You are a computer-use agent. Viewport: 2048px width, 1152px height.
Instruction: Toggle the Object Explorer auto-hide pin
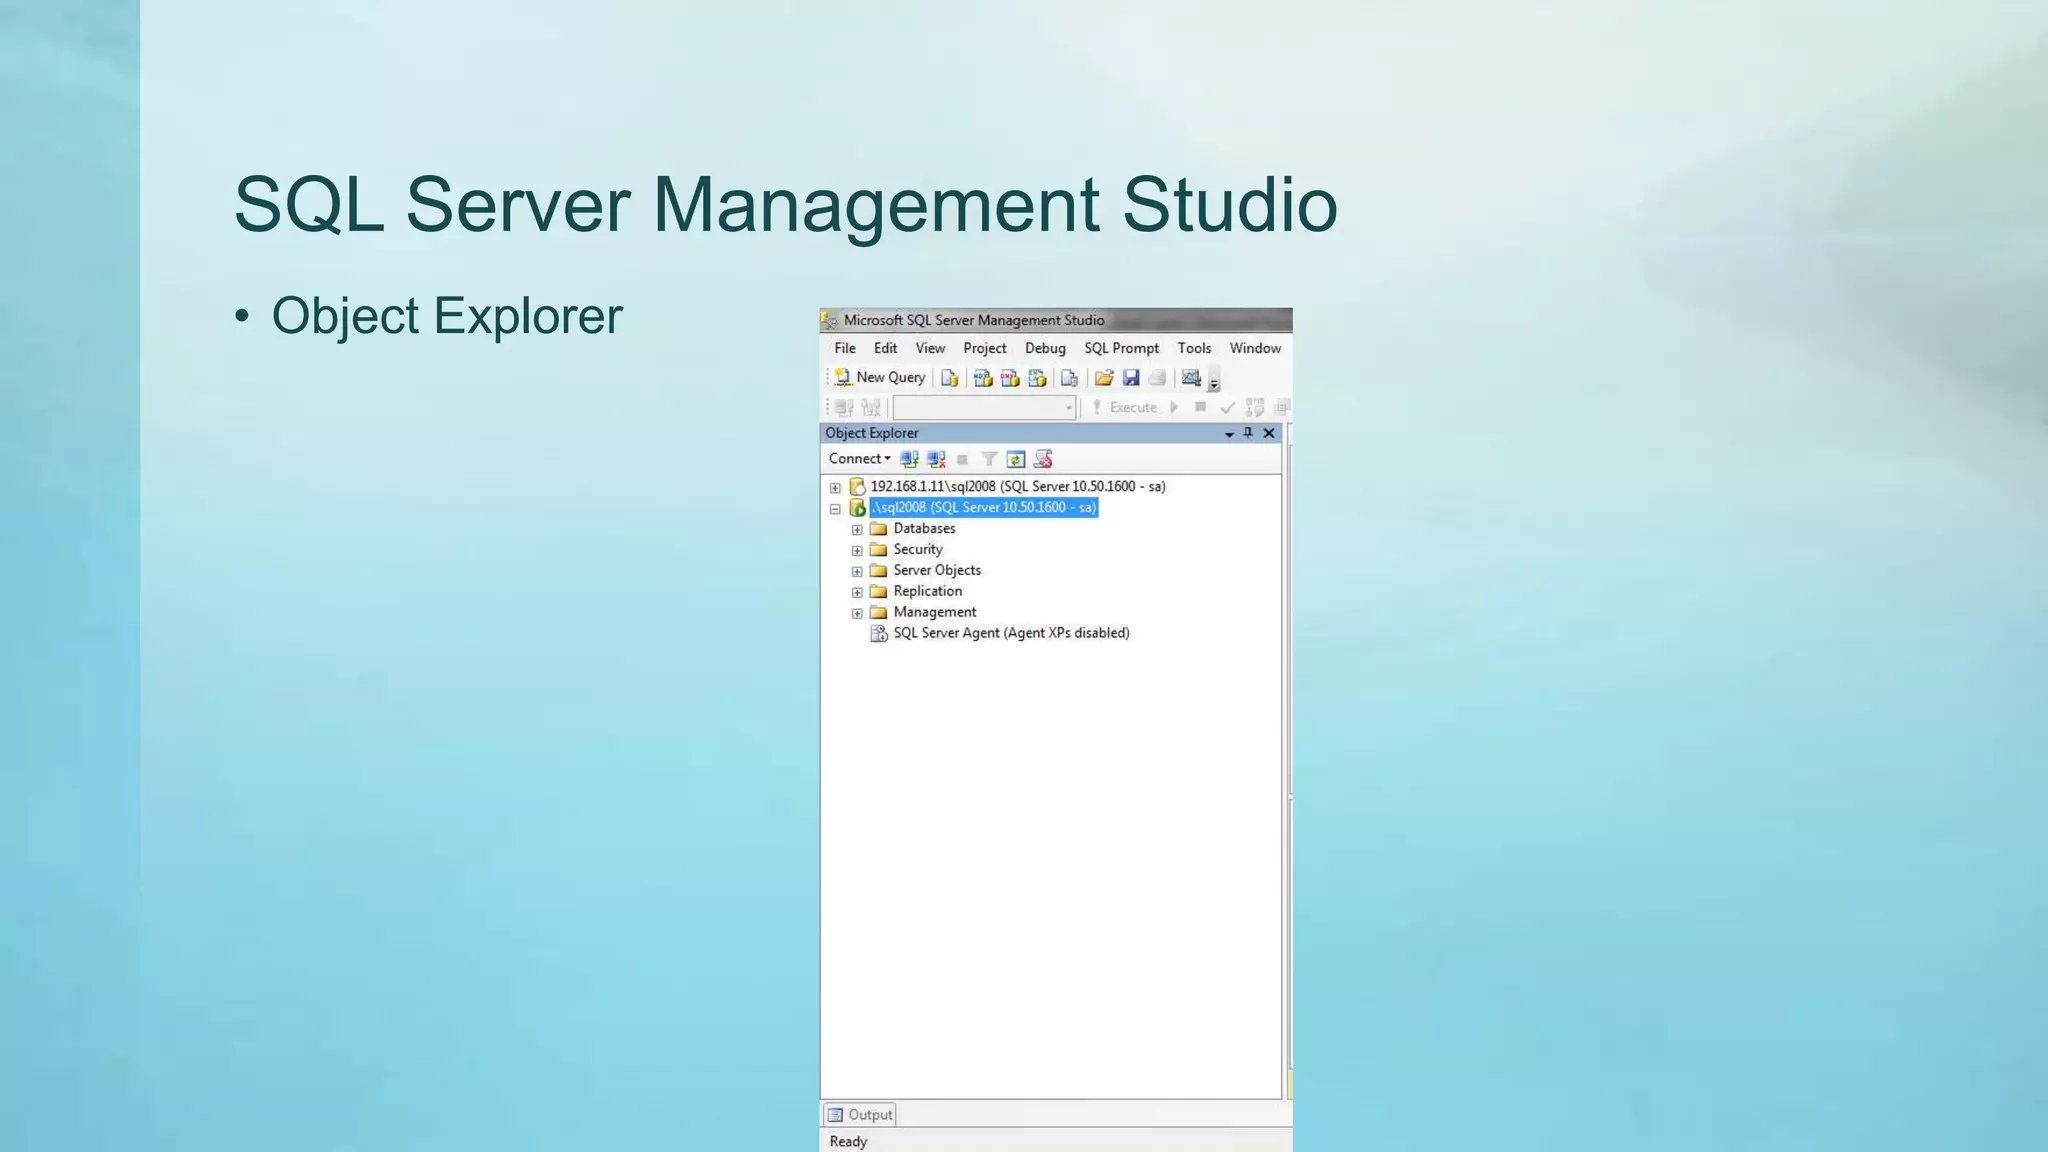1248,433
